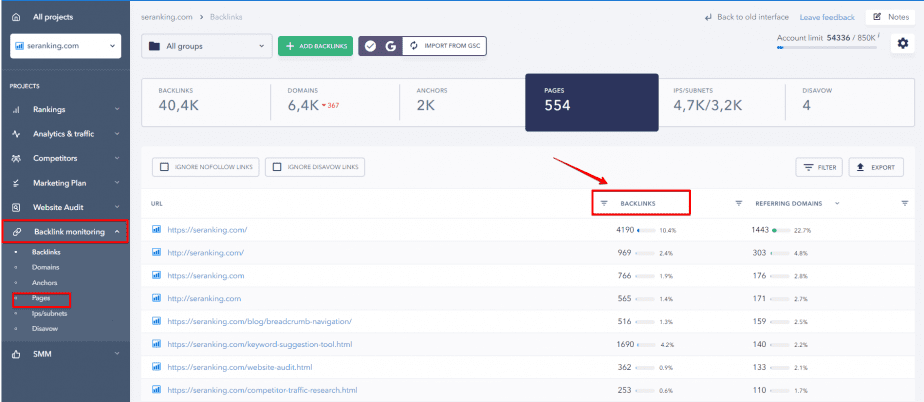This screenshot has height=402, width=924.
Task: Click chart icon for http://seranking.com/ row
Action: click(x=157, y=252)
